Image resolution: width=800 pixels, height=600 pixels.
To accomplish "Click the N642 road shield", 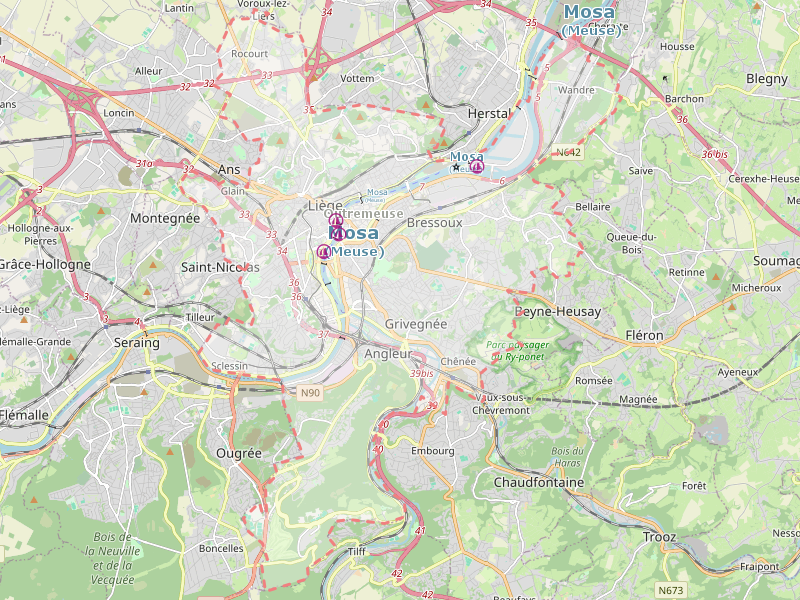I will click(569, 152).
